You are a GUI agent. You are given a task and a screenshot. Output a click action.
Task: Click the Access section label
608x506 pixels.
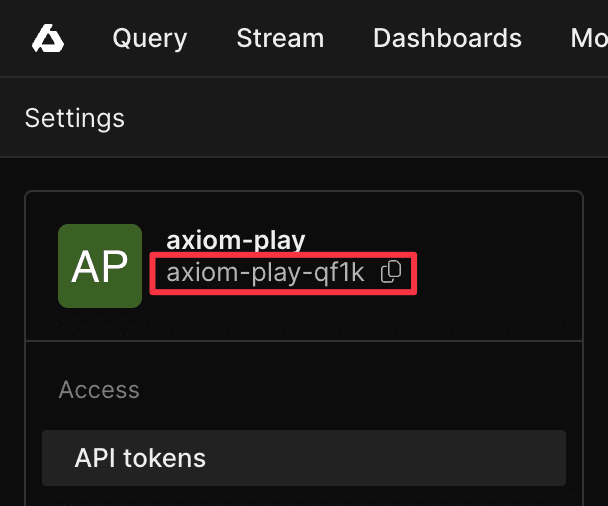tap(99, 389)
